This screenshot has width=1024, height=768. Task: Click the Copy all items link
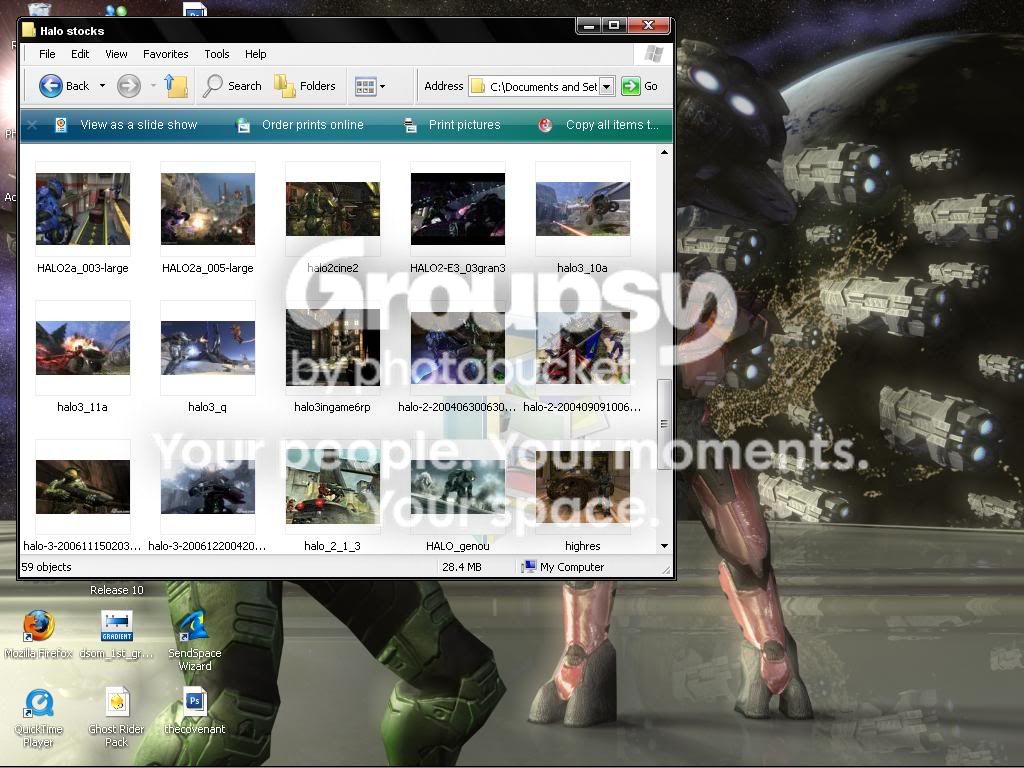pyautogui.click(x=612, y=125)
